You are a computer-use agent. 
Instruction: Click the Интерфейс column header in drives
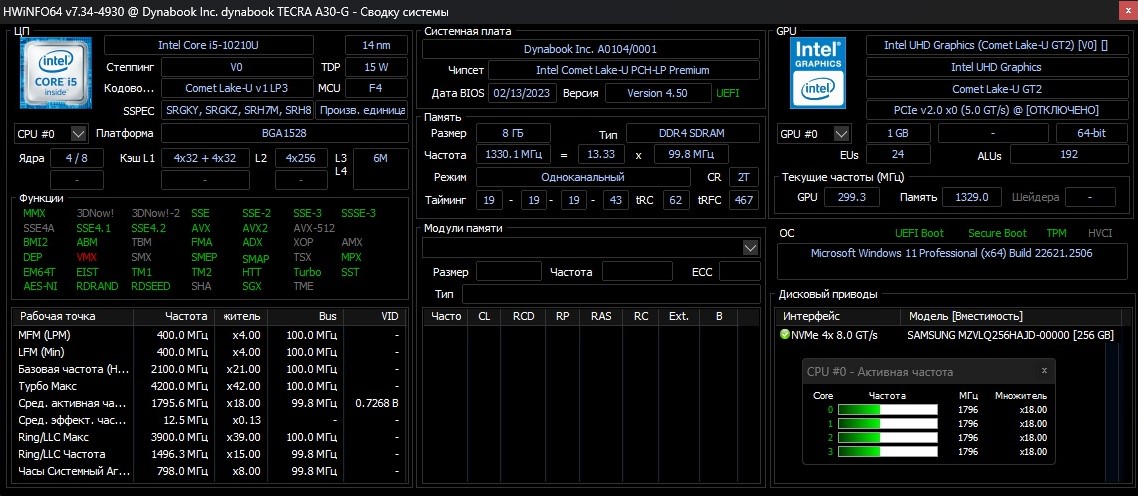[811, 316]
